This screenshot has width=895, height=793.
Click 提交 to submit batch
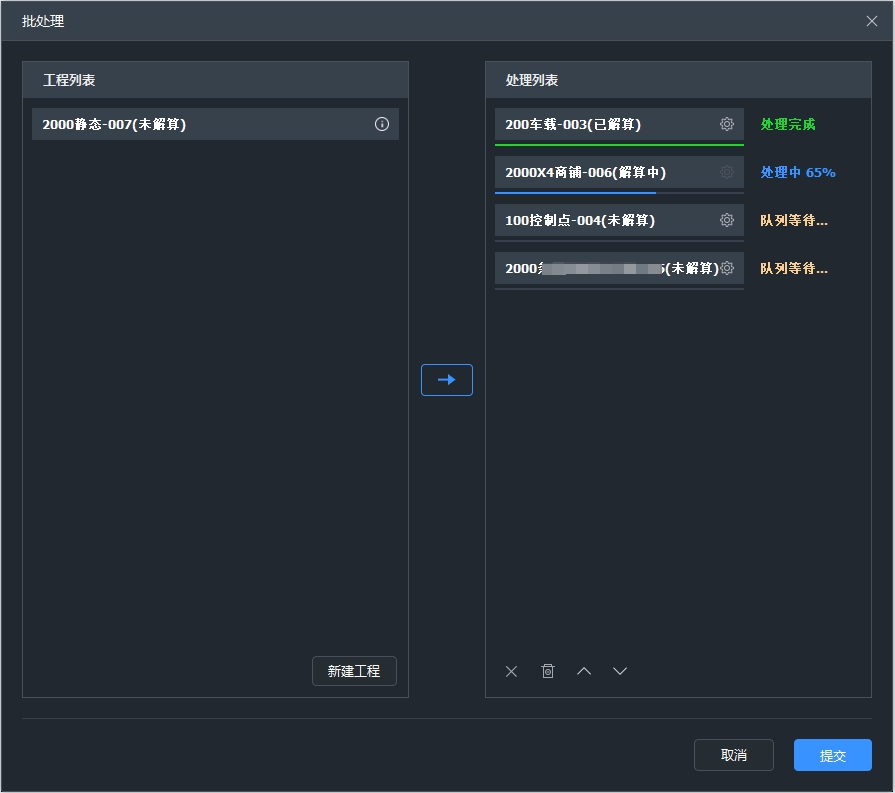click(833, 755)
